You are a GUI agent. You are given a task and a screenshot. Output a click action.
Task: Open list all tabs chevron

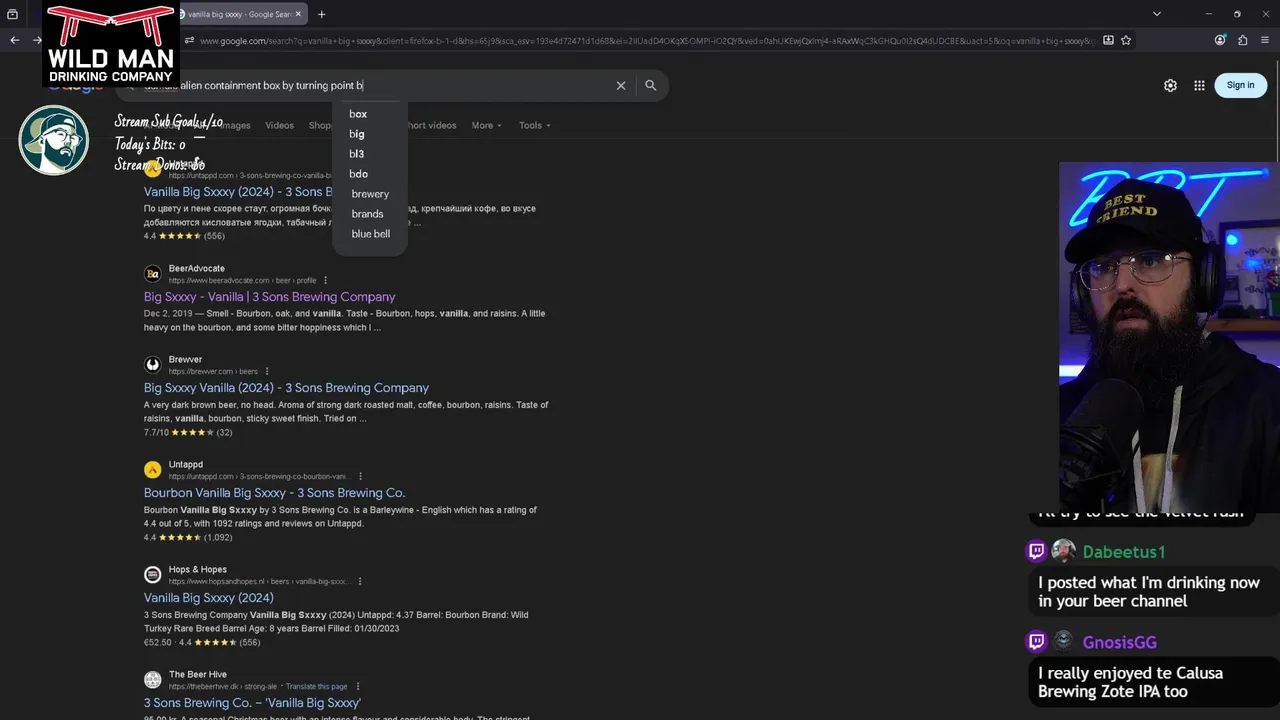(x=1157, y=14)
